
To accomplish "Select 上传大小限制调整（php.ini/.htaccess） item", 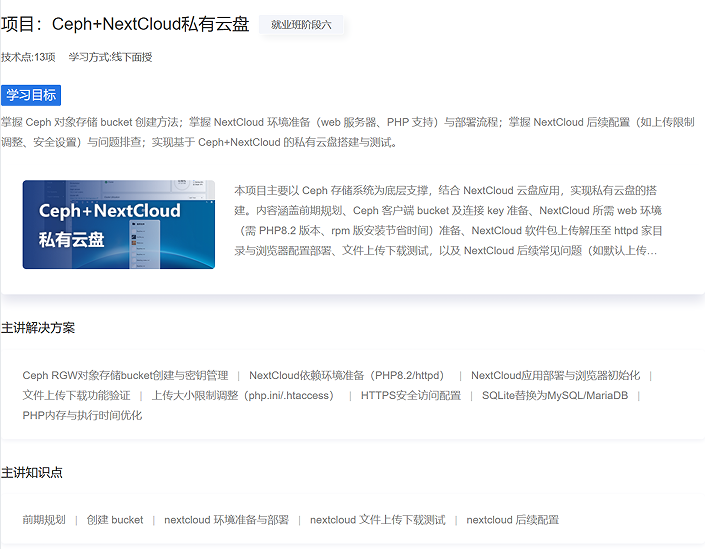I will click(x=245, y=395).
